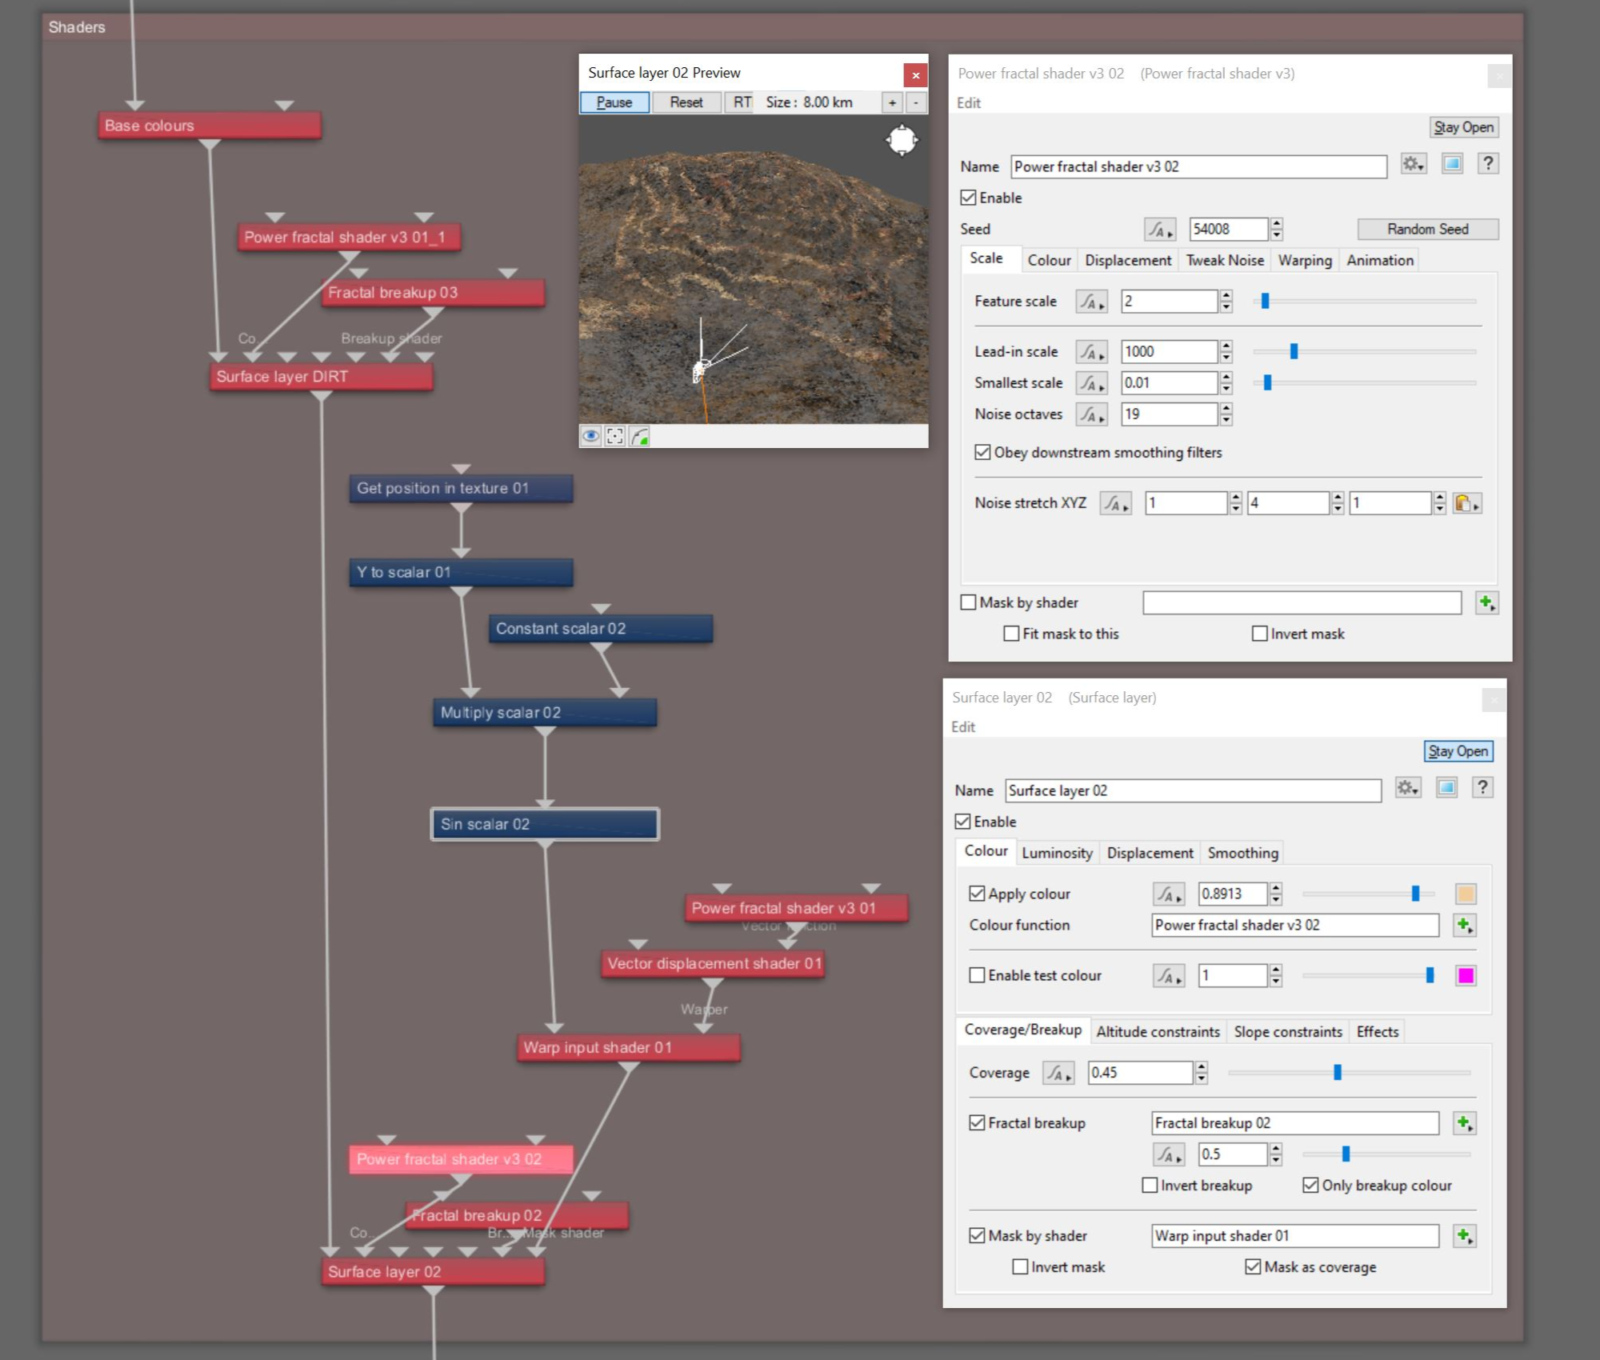Click the navigation compass in the preview
This screenshot has height=1360, width=1600.
point(902,140)
